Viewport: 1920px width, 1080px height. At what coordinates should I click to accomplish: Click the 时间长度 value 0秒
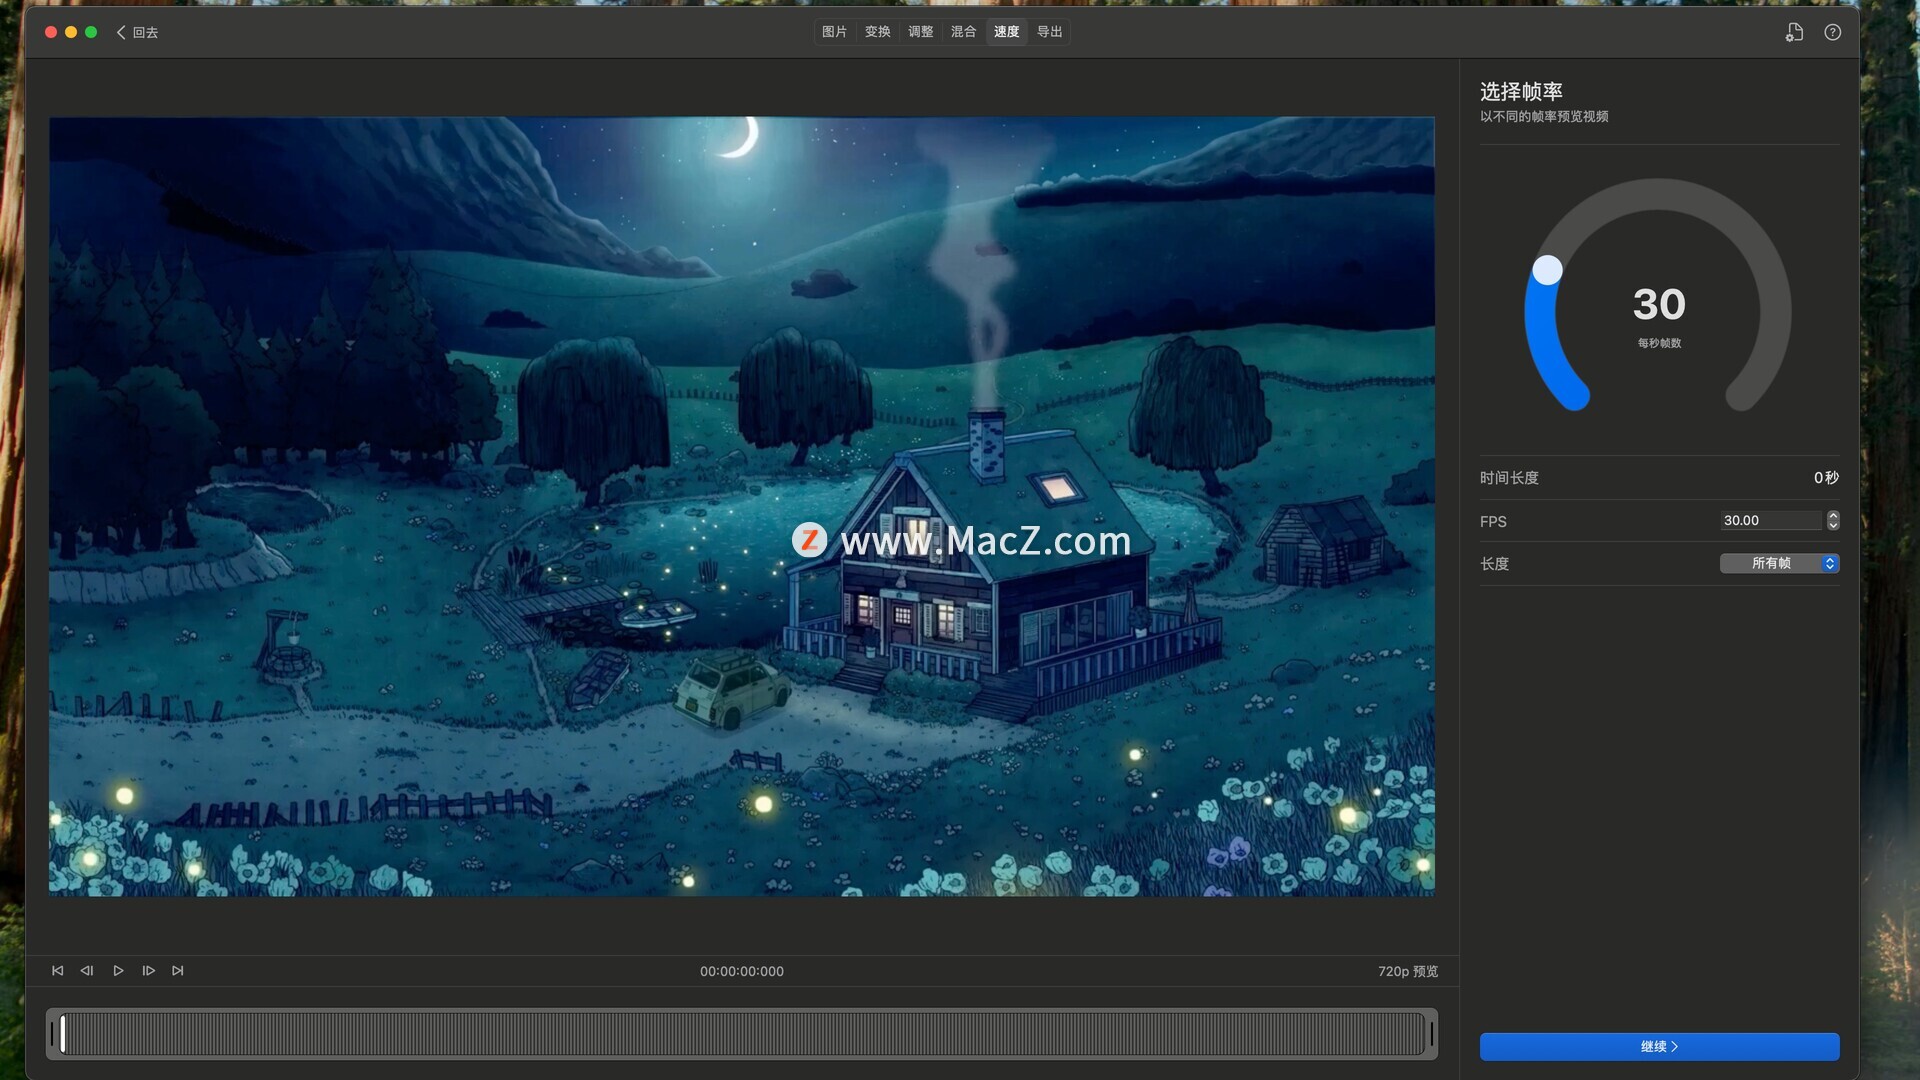pos(1826,478)
